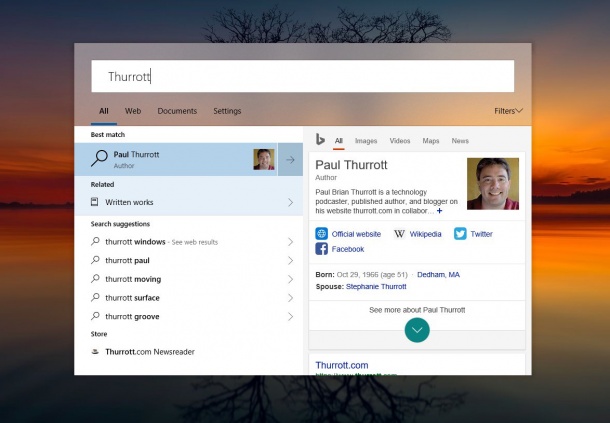
Task: Click the Wikipedia W icon
Action: 399,234
